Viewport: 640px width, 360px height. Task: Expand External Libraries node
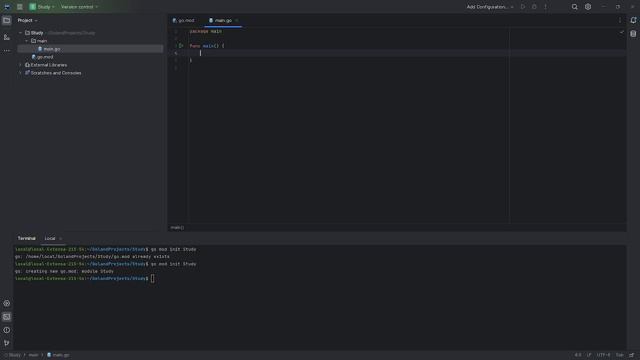tap(20, 65)
